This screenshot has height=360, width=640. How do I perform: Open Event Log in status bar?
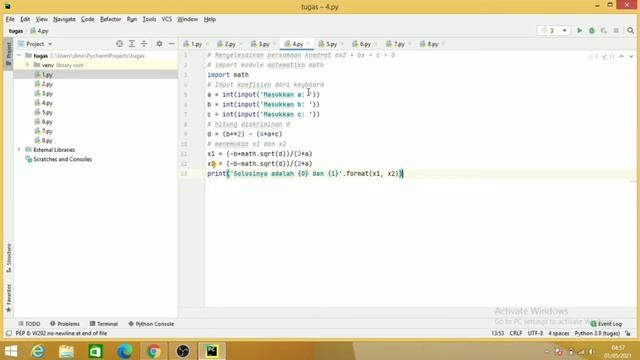click(x=606, y=324)
